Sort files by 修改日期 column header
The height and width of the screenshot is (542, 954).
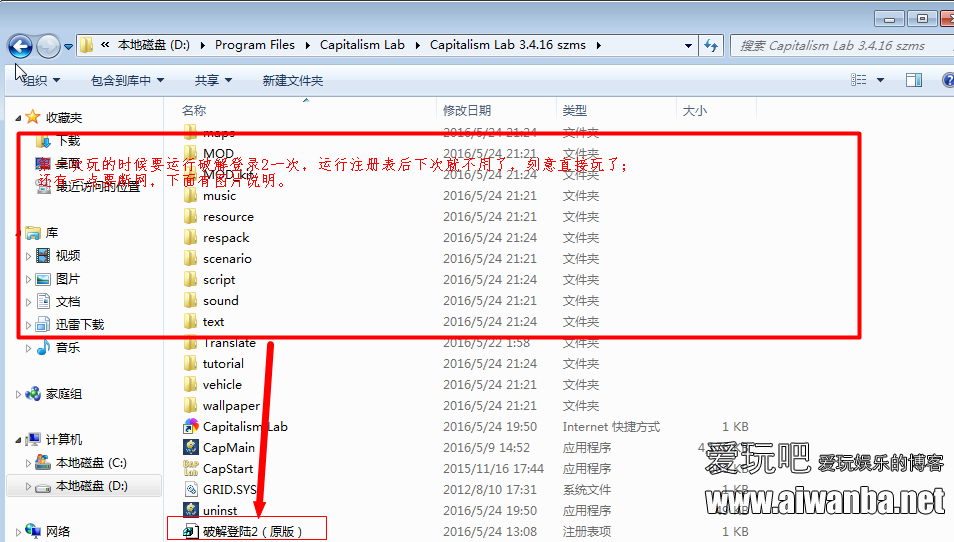coord(467,110)
